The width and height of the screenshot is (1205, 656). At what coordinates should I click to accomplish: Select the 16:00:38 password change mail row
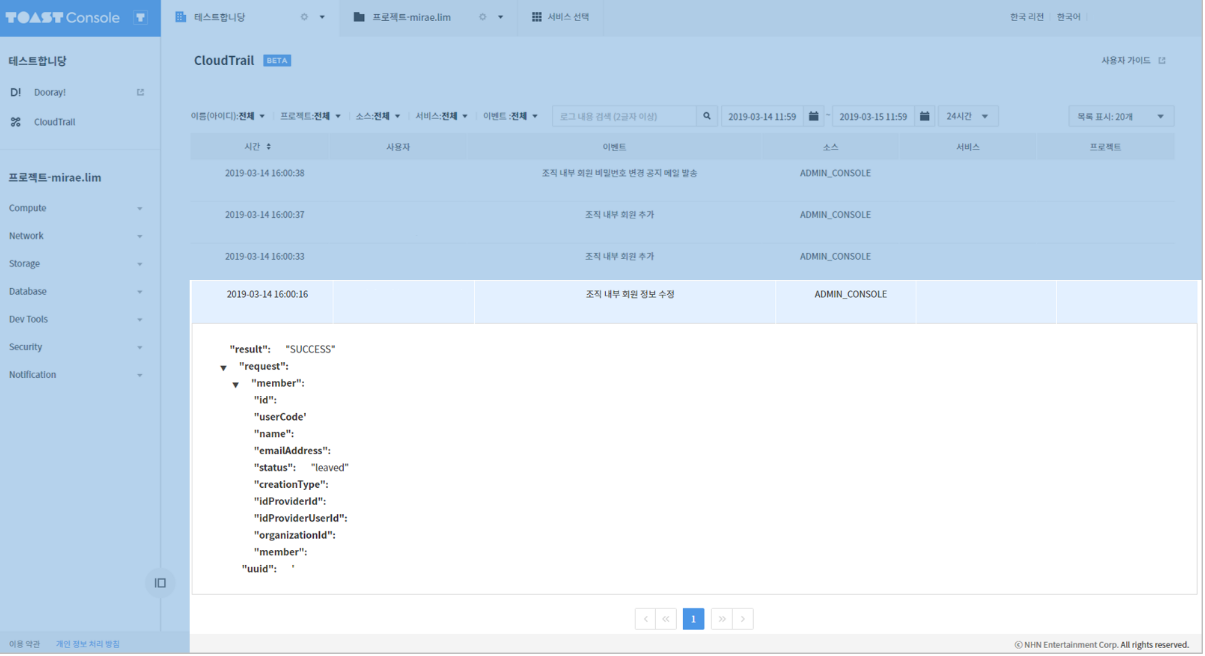(682, 173)
